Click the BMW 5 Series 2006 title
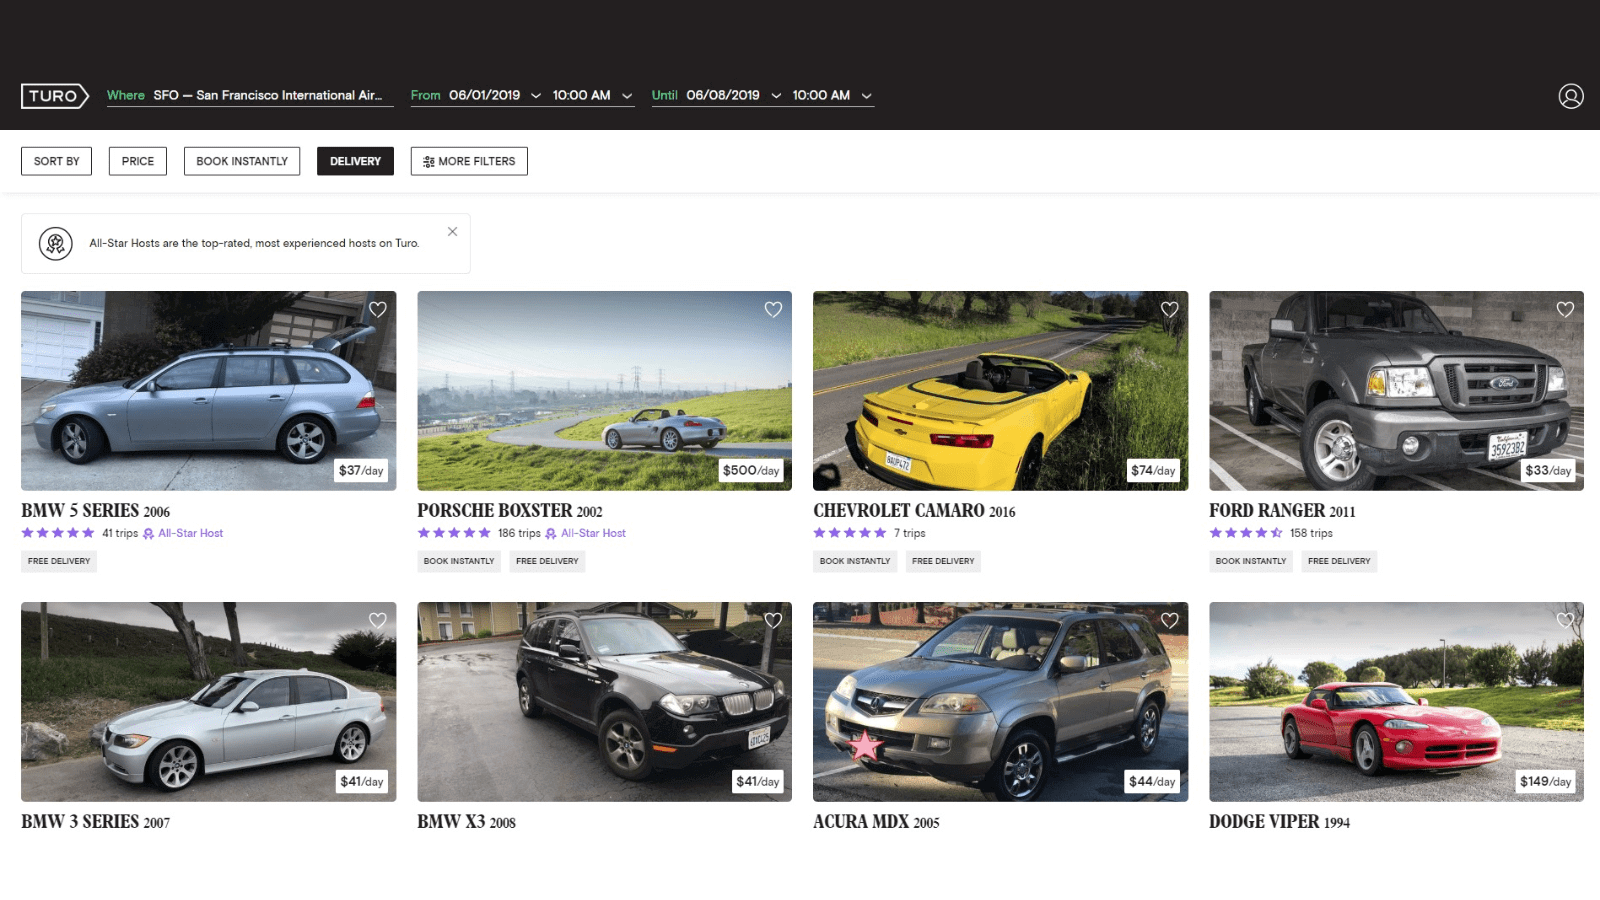Image resolution: width=1600 pixels, height=900 pixels. (96, 511)
